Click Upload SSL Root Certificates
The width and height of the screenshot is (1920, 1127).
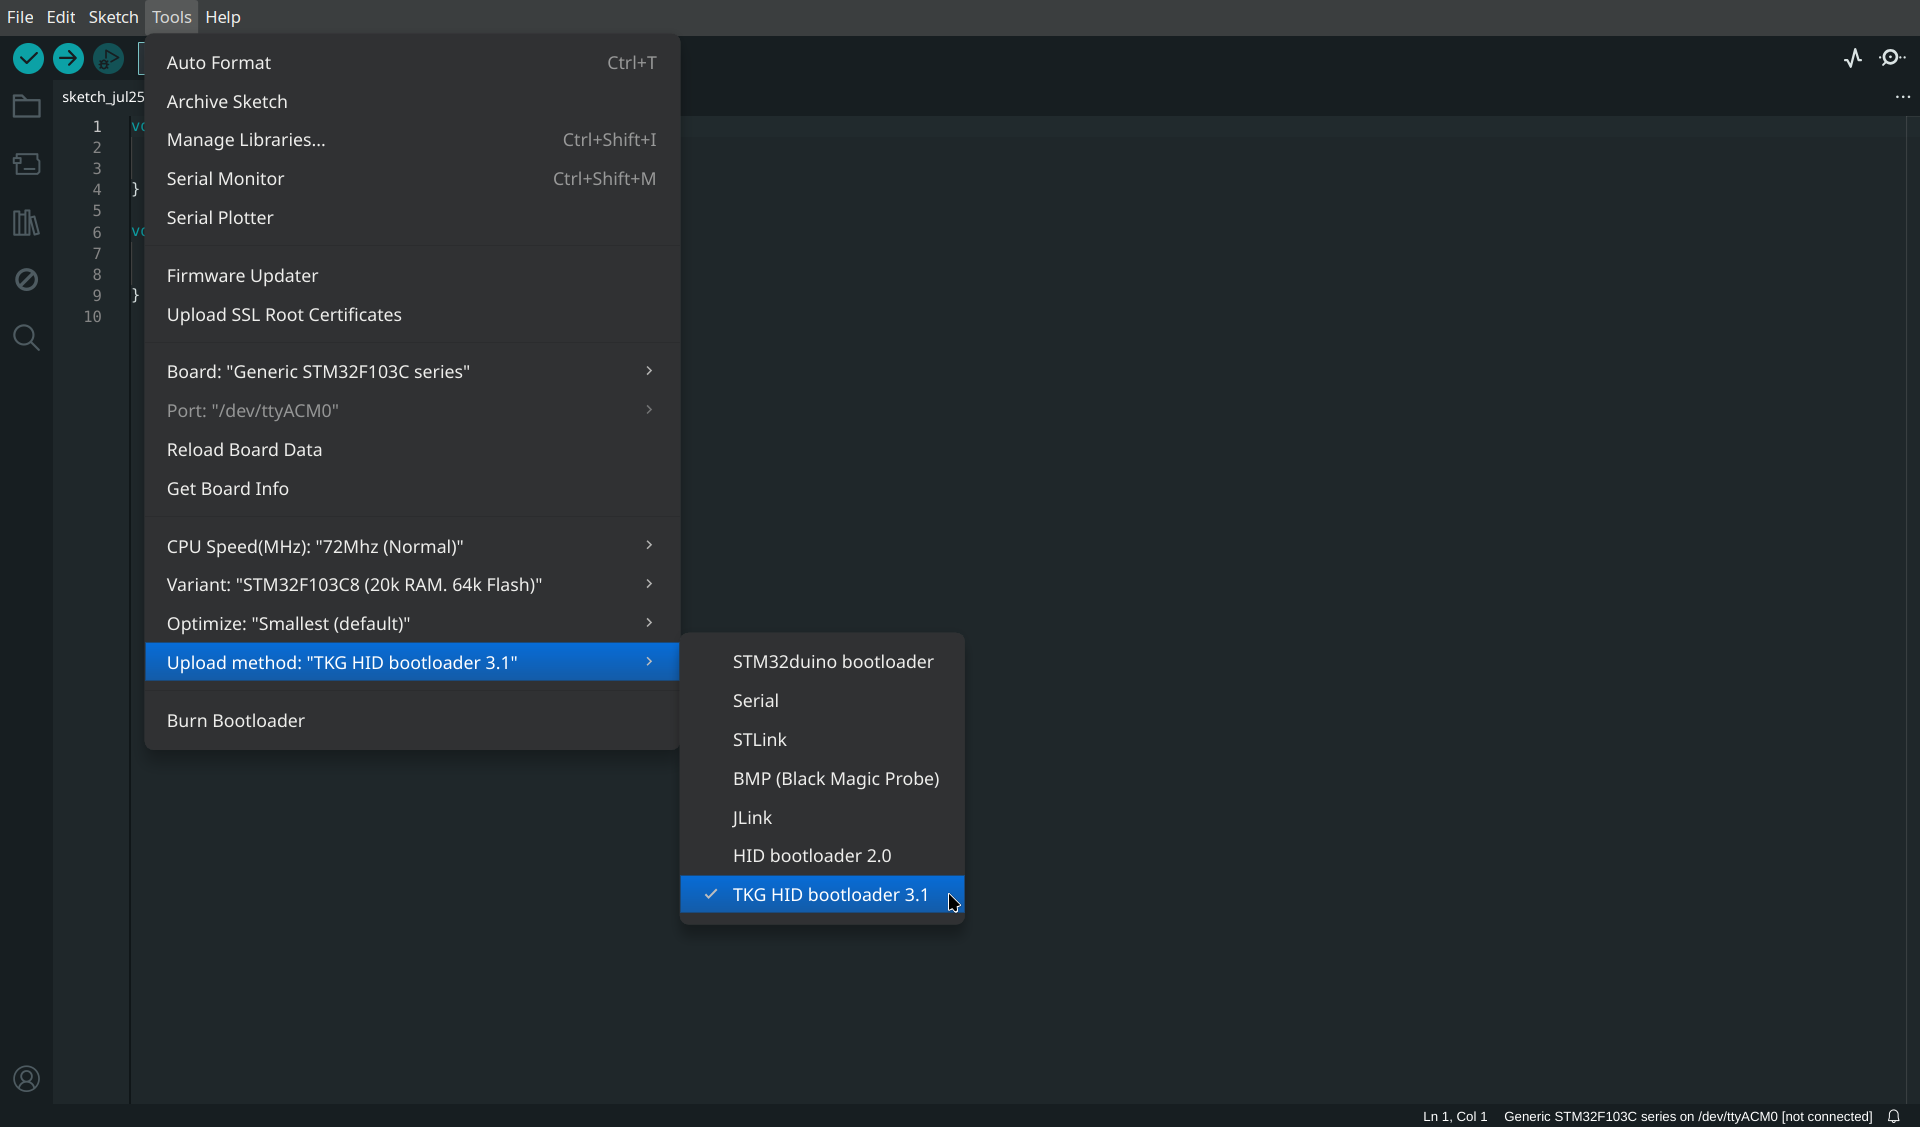(x=412, y=315)
